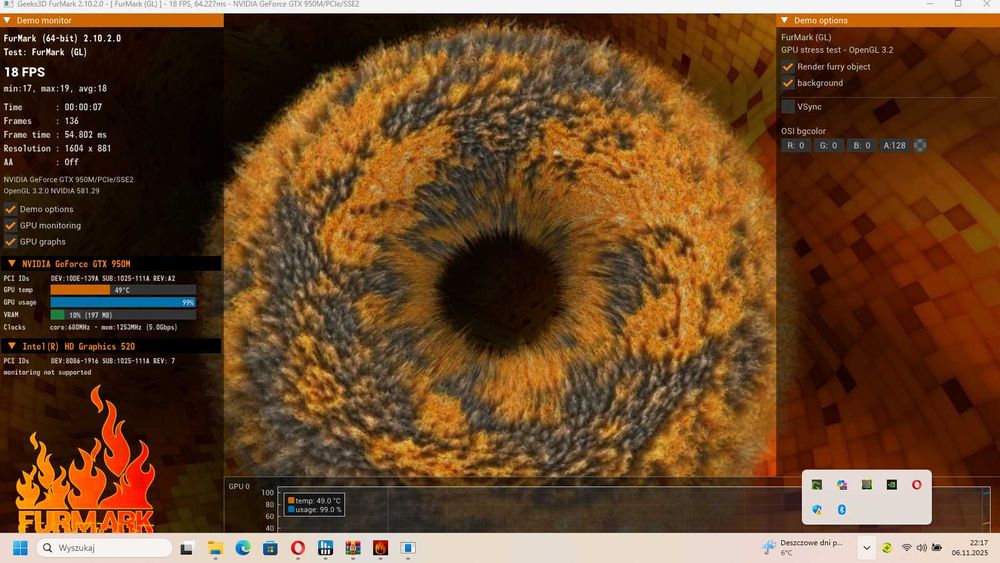Click the AA : Off line
The height and width of the screenshot is (563, 1000).
point(41,162)
